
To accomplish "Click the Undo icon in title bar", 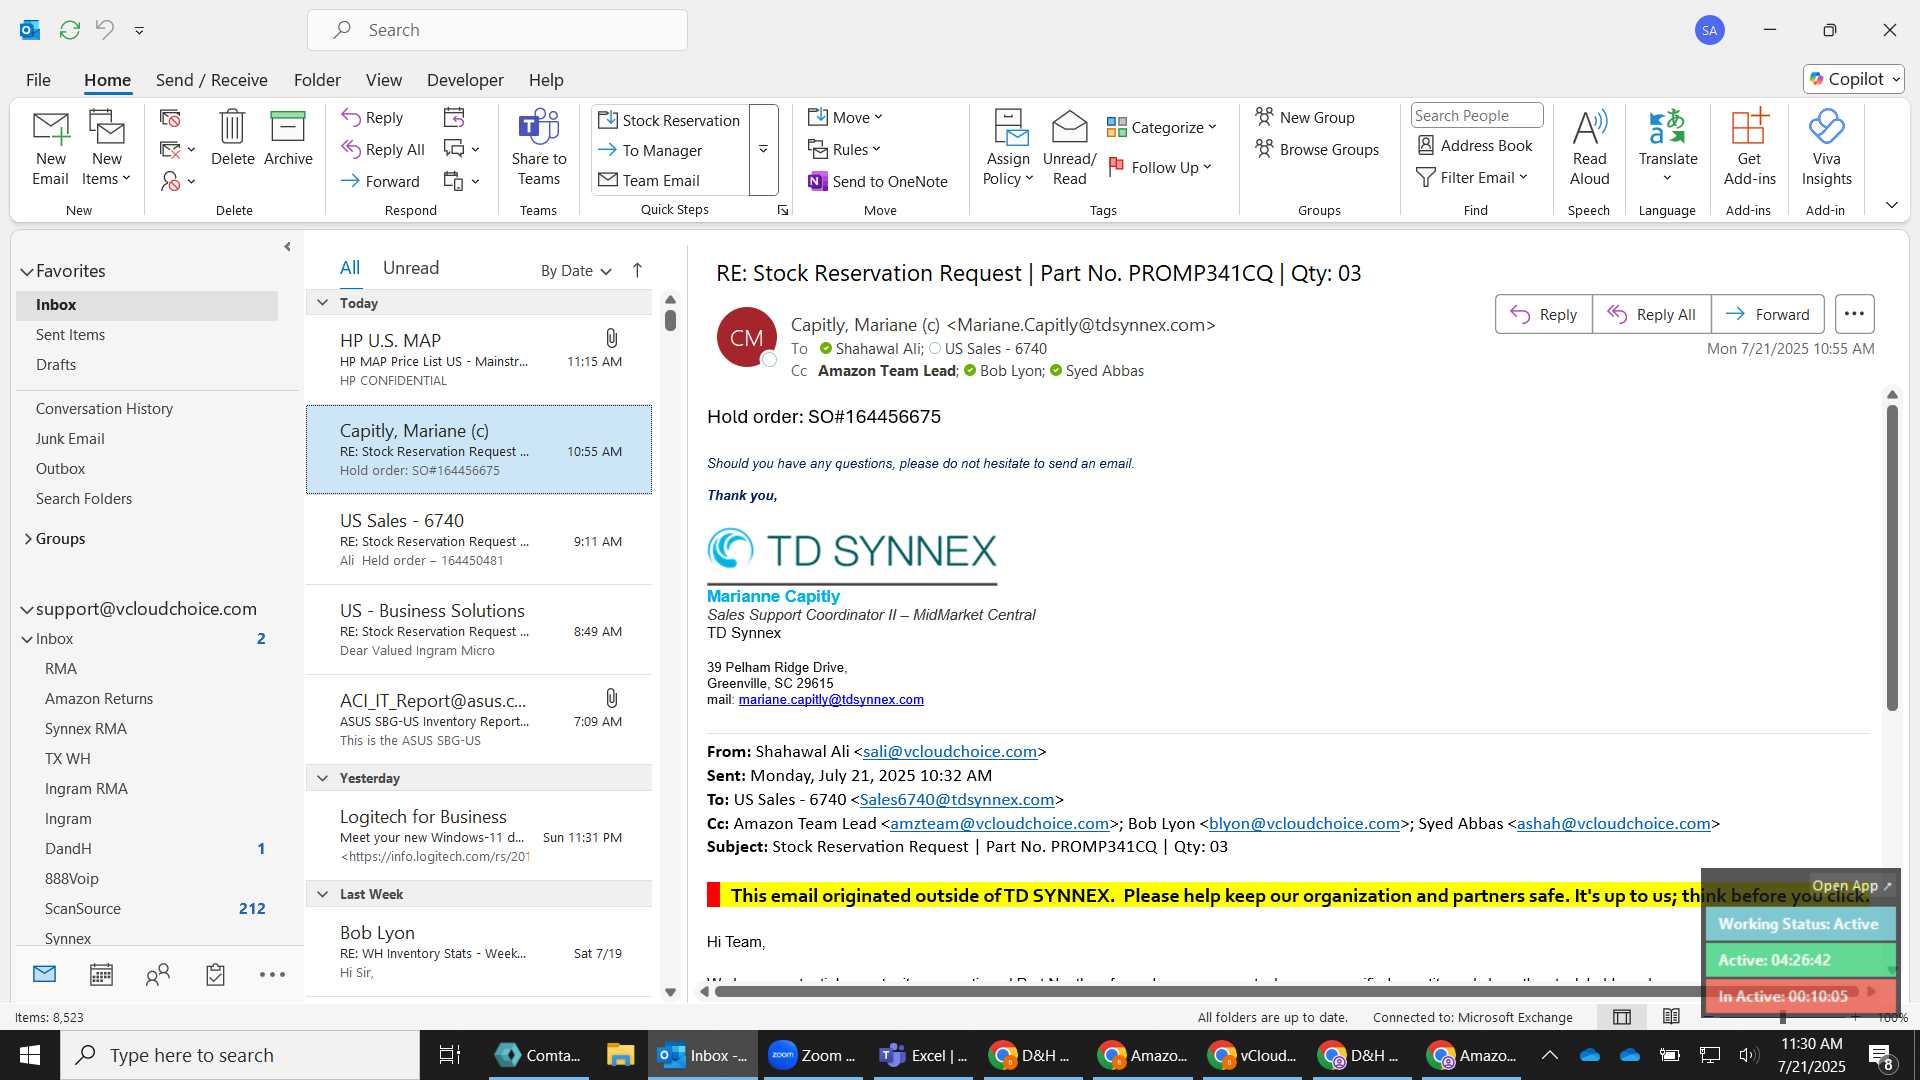I will 104,30.
